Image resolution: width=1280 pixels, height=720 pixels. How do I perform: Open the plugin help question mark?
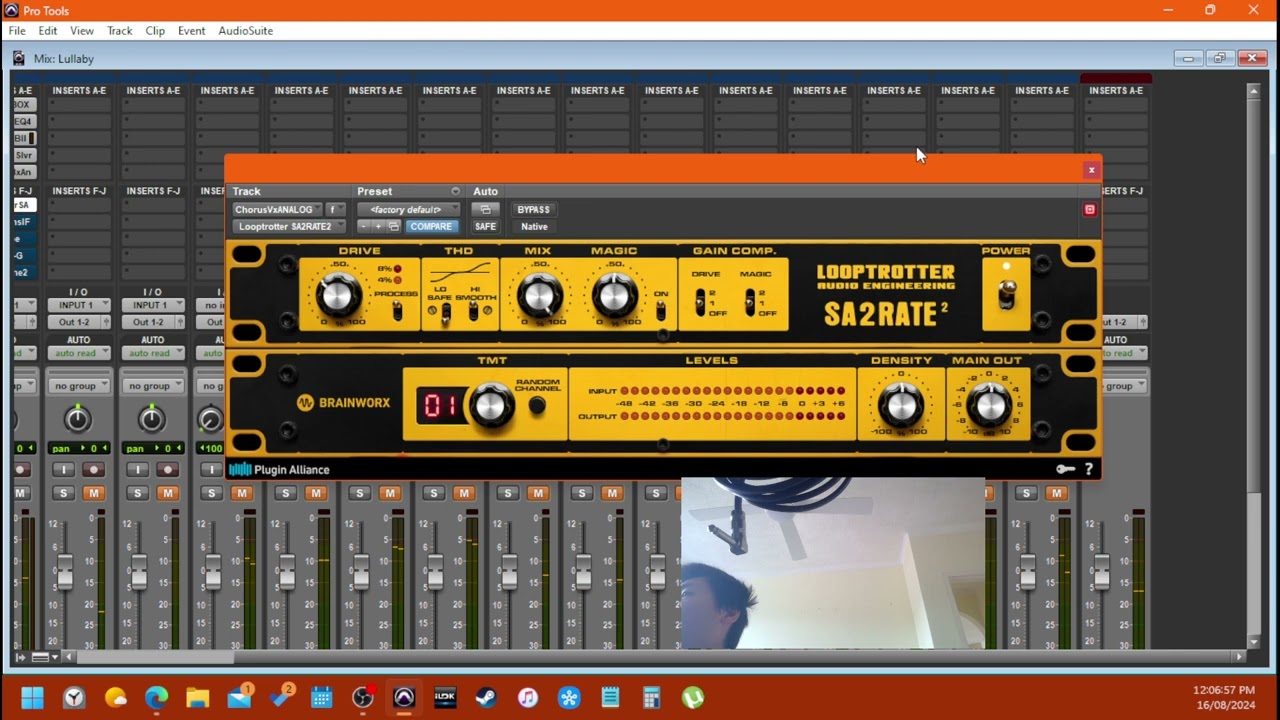1089,469
